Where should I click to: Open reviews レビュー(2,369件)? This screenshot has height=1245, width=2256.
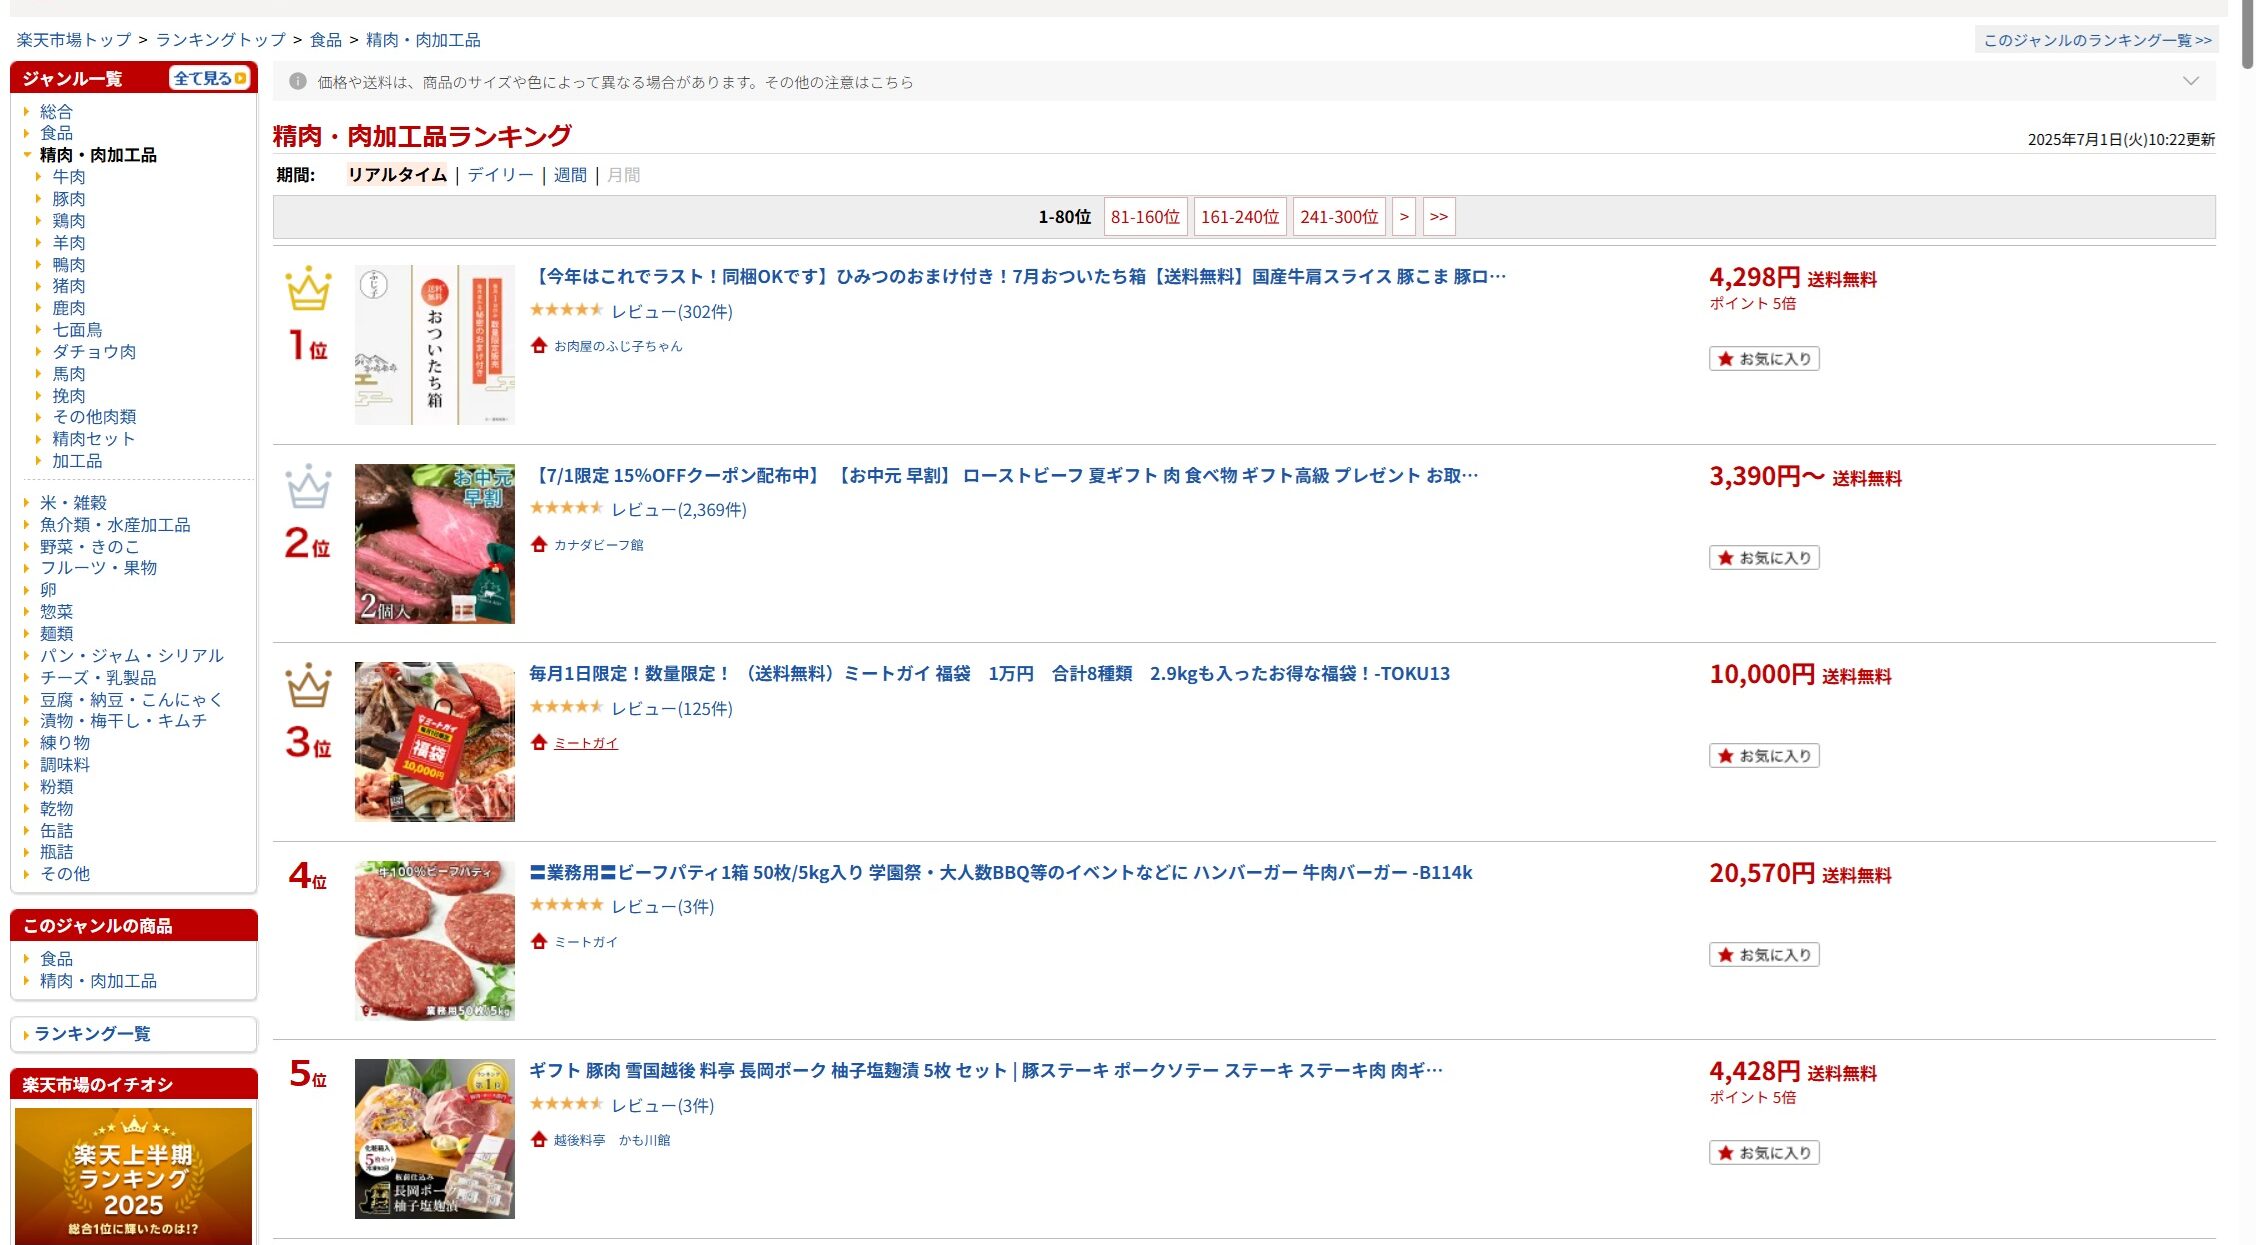tap(679, 510)
